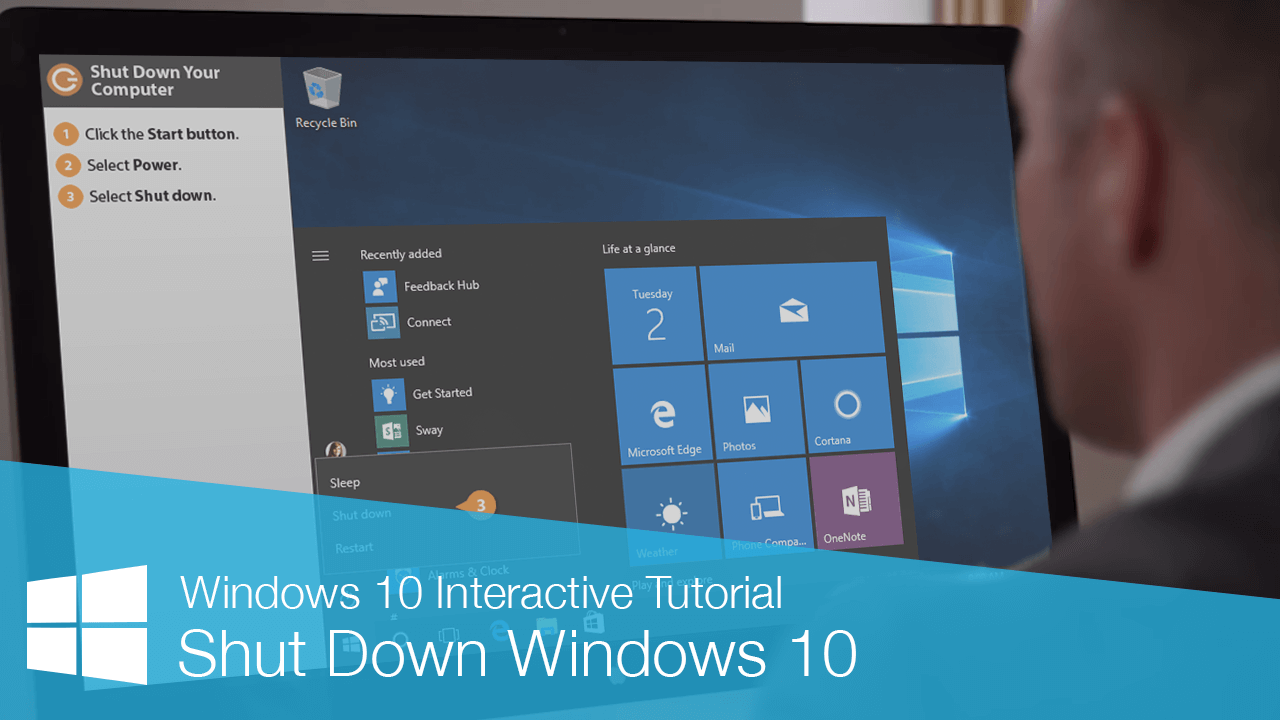1280x720 pixels.
Task: Select the 'Click the Start button' step
Action: (x=147, y=134)
